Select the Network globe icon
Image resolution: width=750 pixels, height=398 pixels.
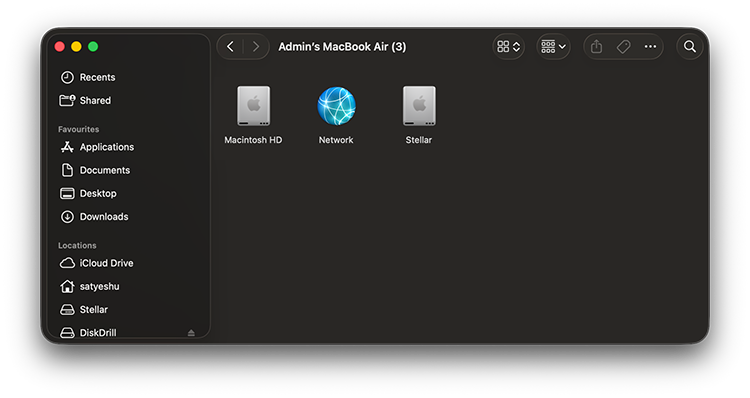click(336, 106)
